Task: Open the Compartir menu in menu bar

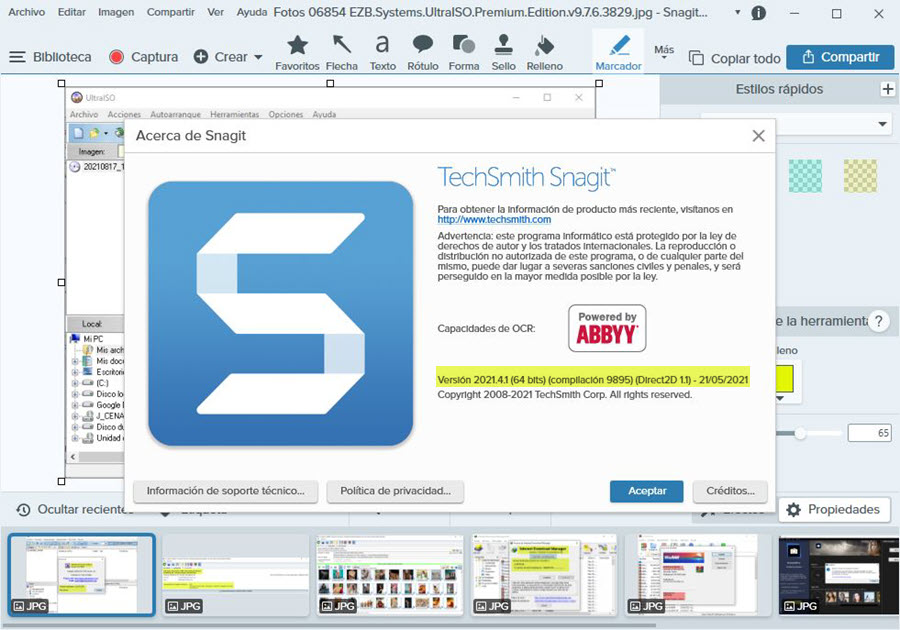Action: pyautogui.click(x=170, y=12)
